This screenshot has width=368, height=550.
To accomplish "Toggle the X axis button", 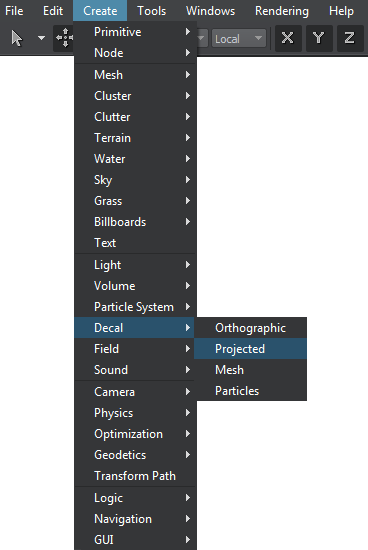I will click(x=288, y=38).
